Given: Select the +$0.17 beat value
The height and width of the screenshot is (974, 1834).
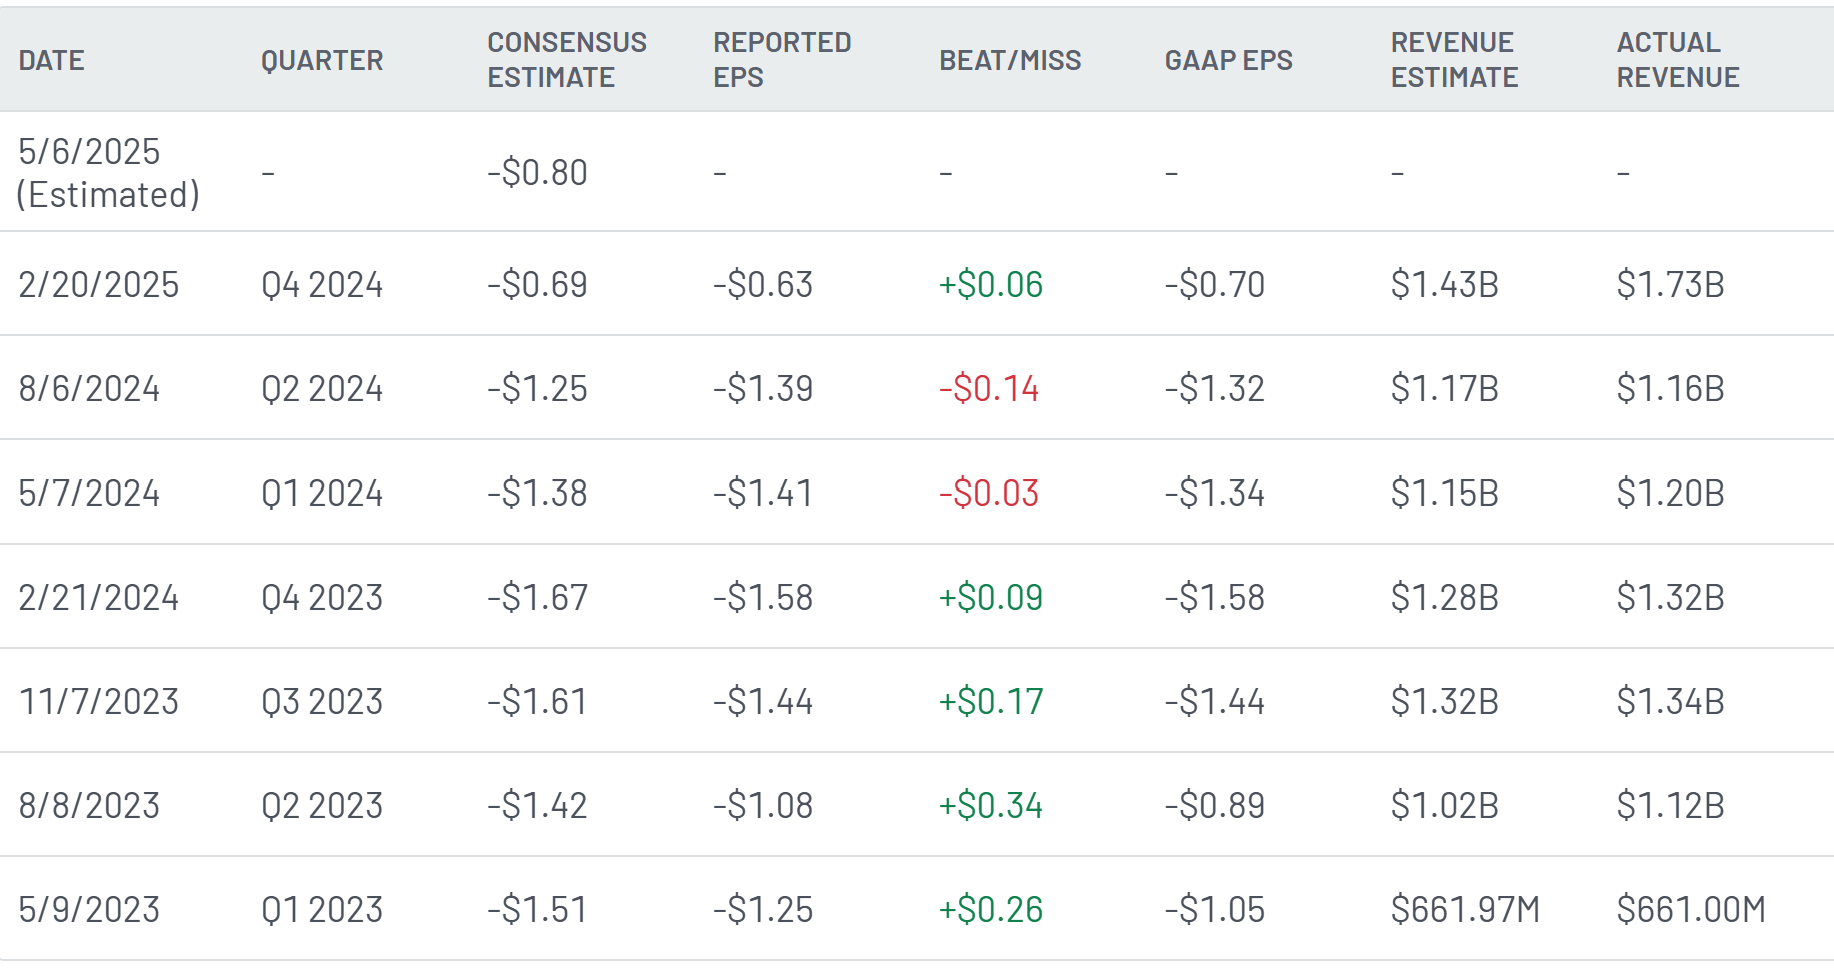Looking at the screenshot, I should pyautogui.click(x=990, y=702).
